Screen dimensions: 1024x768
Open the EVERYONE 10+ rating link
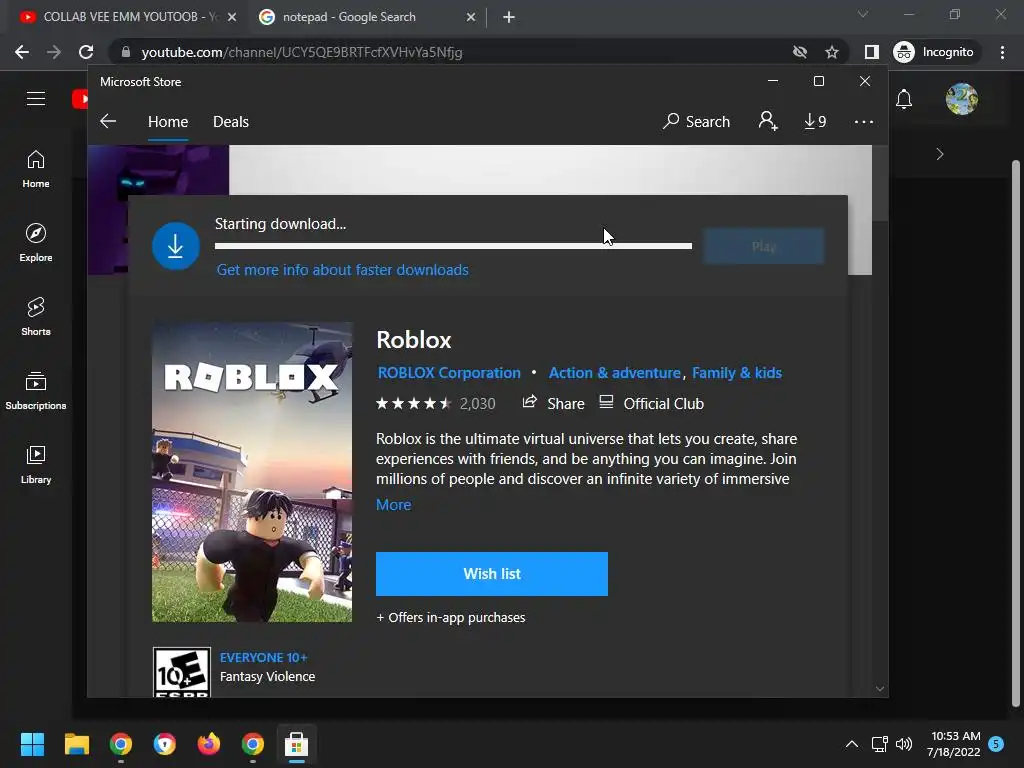[x=263, y=658]
